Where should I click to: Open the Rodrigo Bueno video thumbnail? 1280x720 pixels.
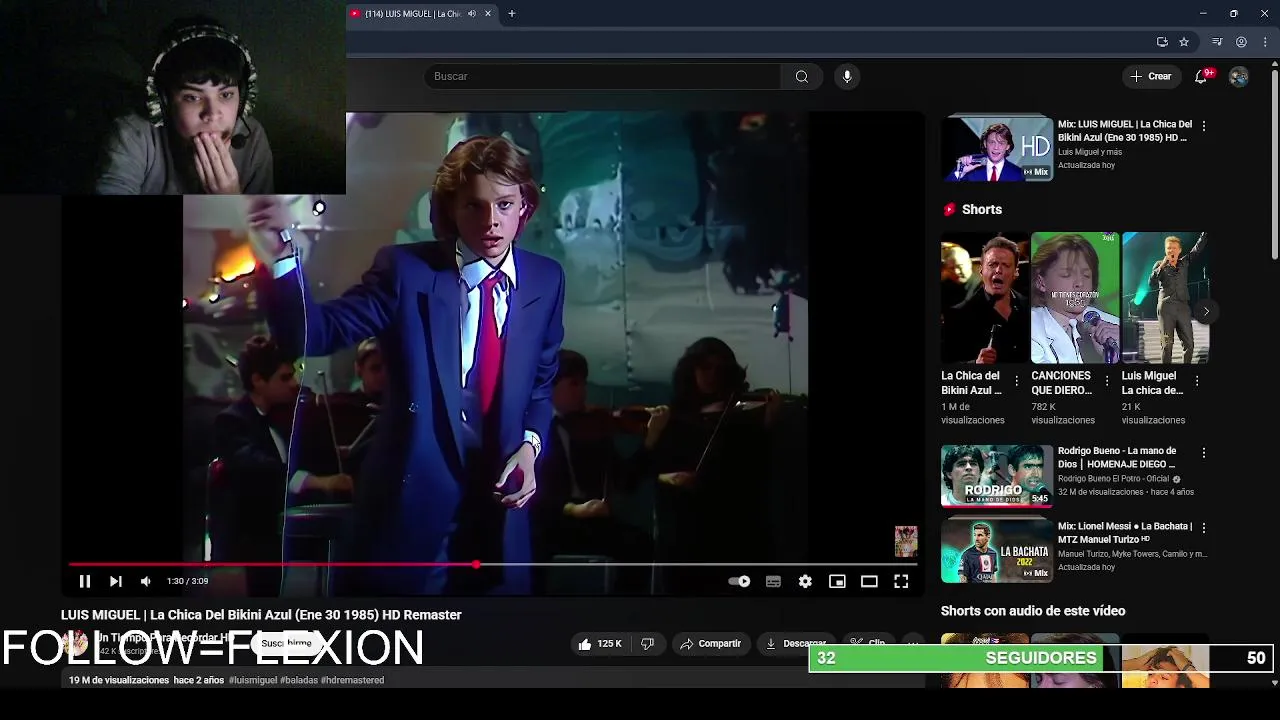point(997,476)
